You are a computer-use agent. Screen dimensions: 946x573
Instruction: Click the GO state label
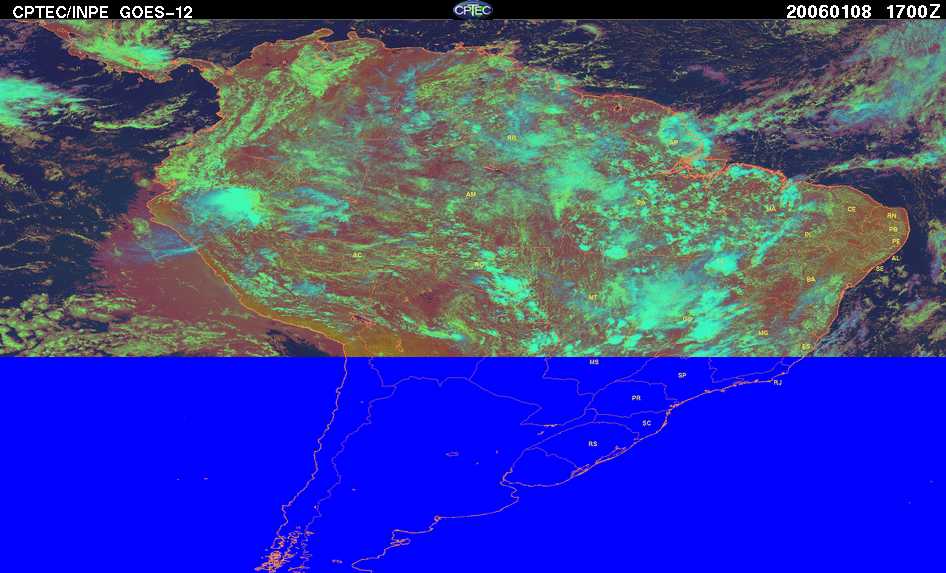687,318
